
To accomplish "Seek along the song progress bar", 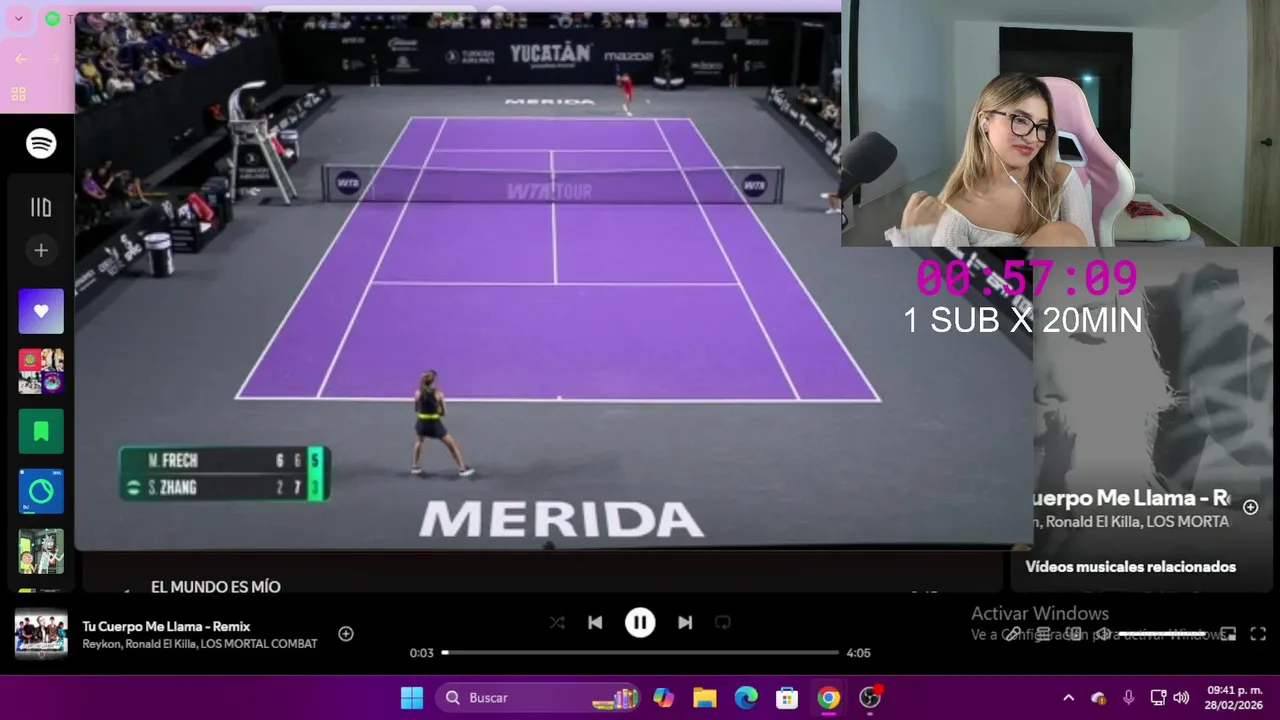I will [x=640, y=653].
